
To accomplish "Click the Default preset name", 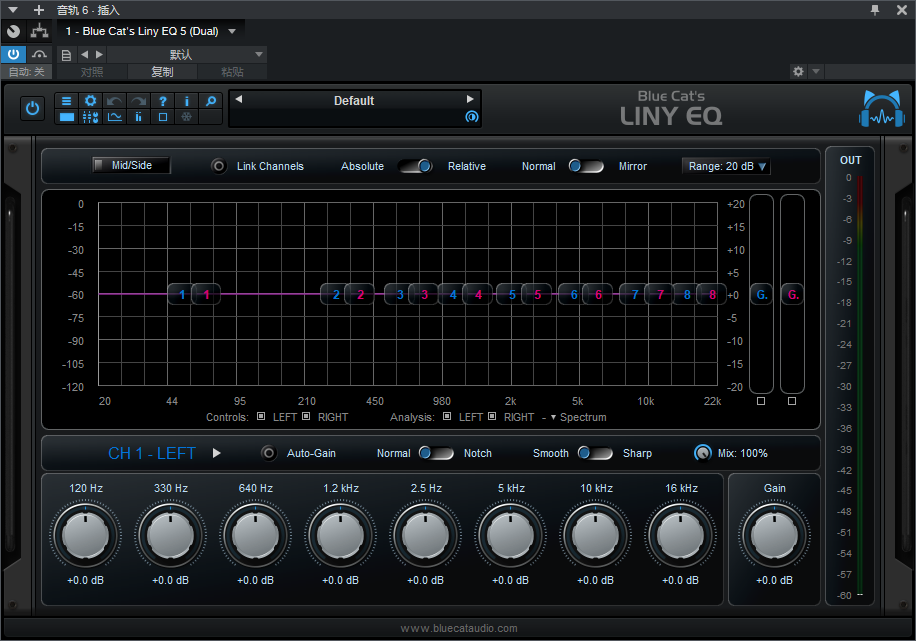I will pyautogui.click(x=354, y=101).
